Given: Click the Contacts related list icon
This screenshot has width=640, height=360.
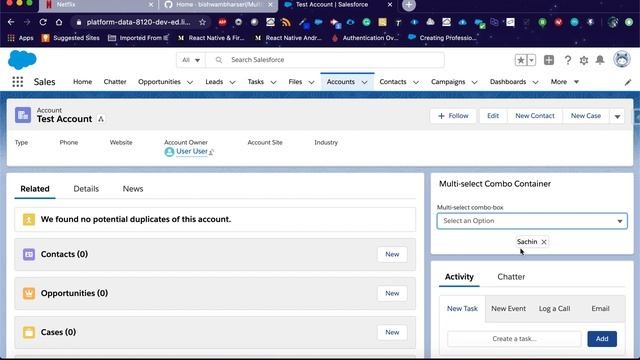Looking at the screenshot, I should [x=29, y=254].
